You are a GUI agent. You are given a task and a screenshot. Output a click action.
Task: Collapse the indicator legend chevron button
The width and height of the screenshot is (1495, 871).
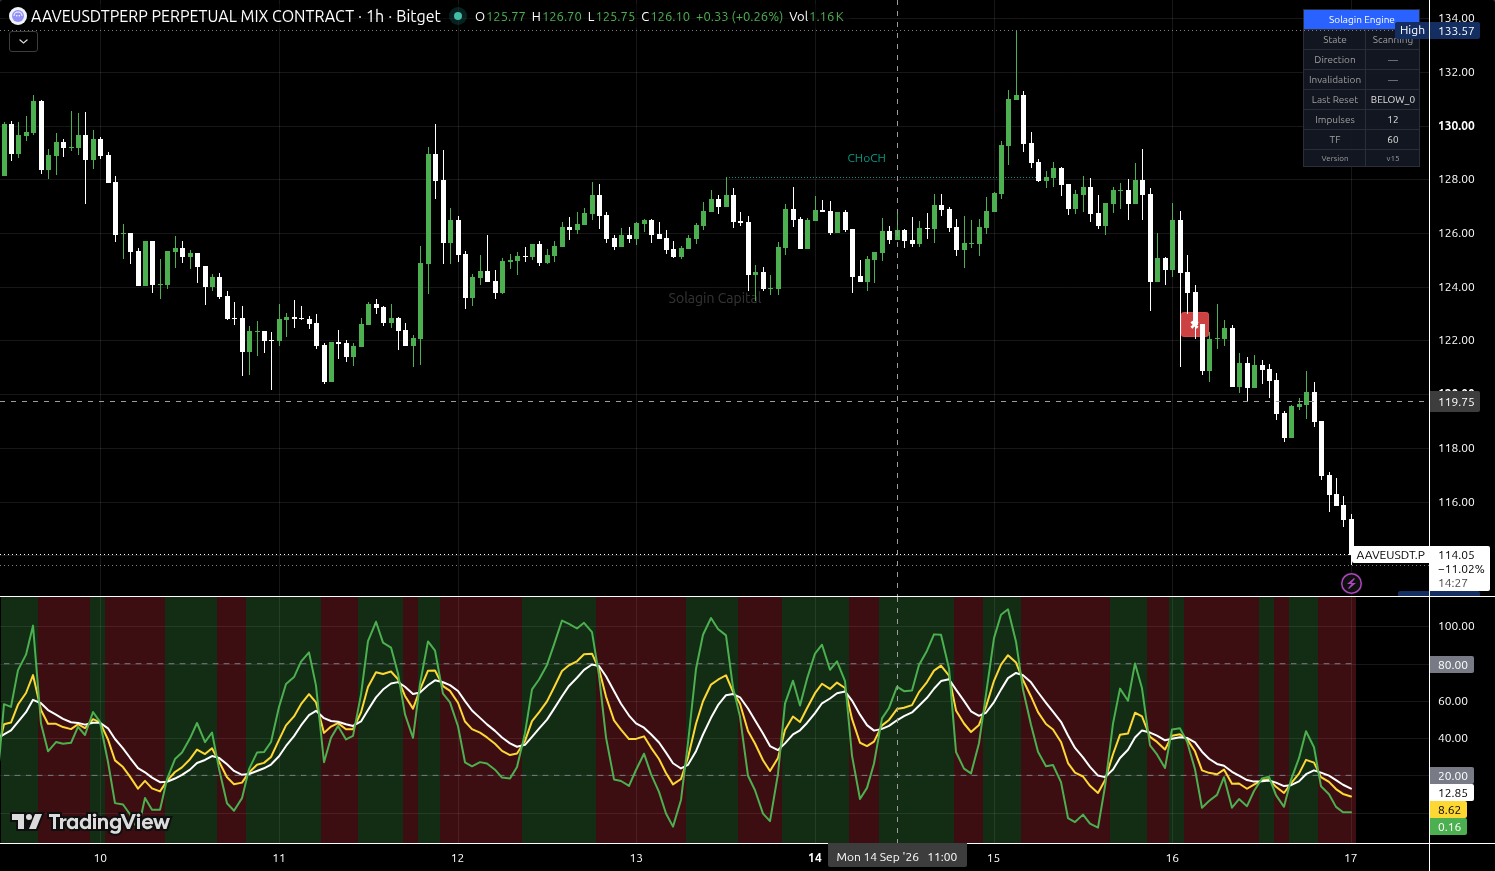[23, 42]
